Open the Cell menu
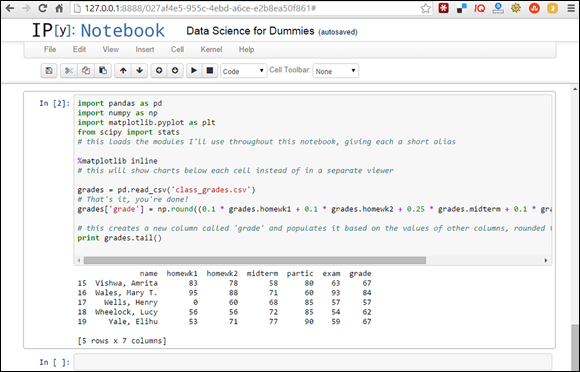The width and height of the screenshot is (580, 372). click(x=177, y=50)
